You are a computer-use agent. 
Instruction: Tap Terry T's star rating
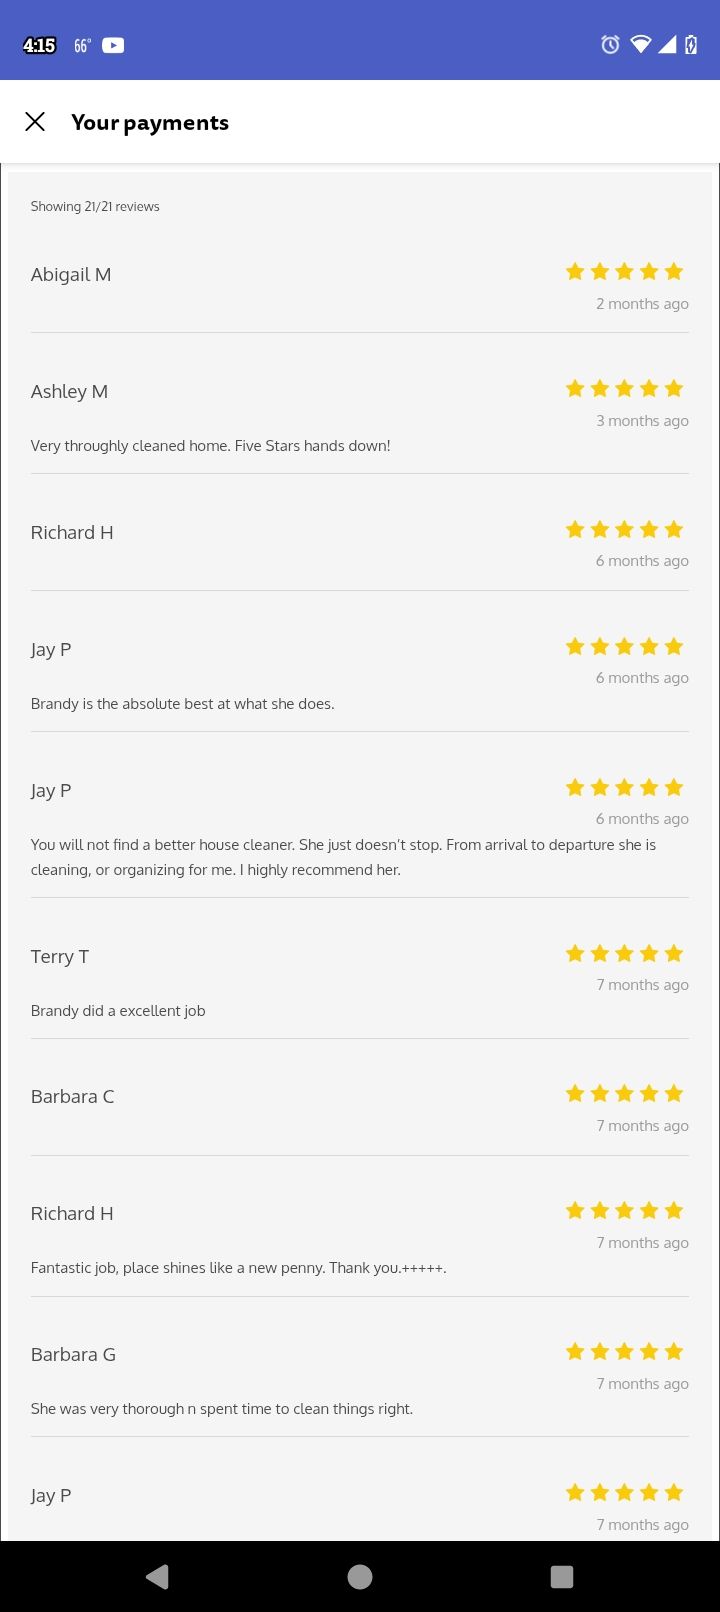624,953
